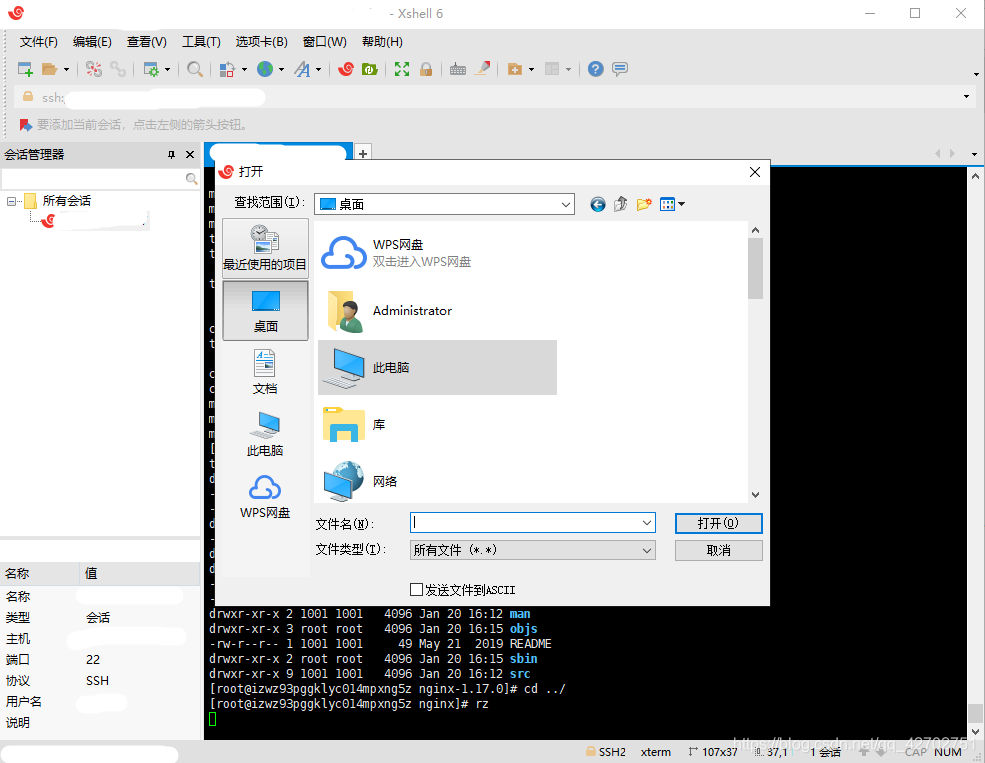
Task: Open the 文件类型 所有文件 dropdown
Action: 533,550
